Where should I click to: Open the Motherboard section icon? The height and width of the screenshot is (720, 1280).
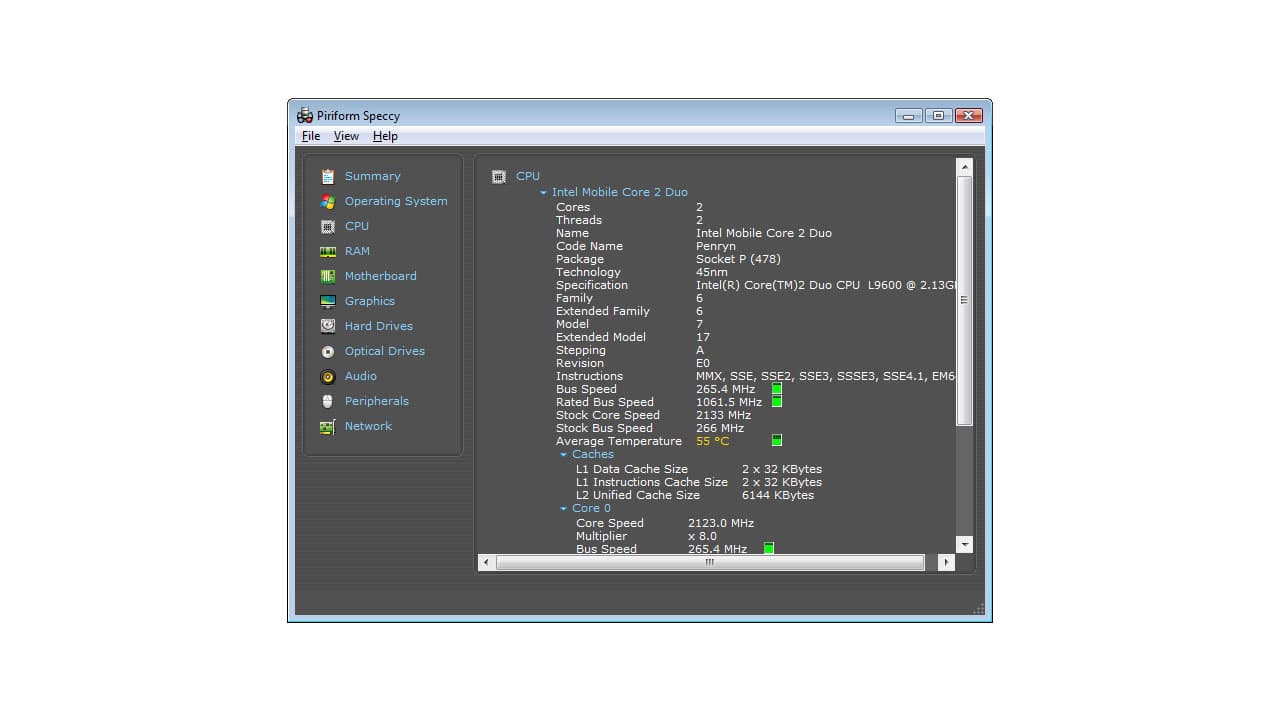coord(329,276)
